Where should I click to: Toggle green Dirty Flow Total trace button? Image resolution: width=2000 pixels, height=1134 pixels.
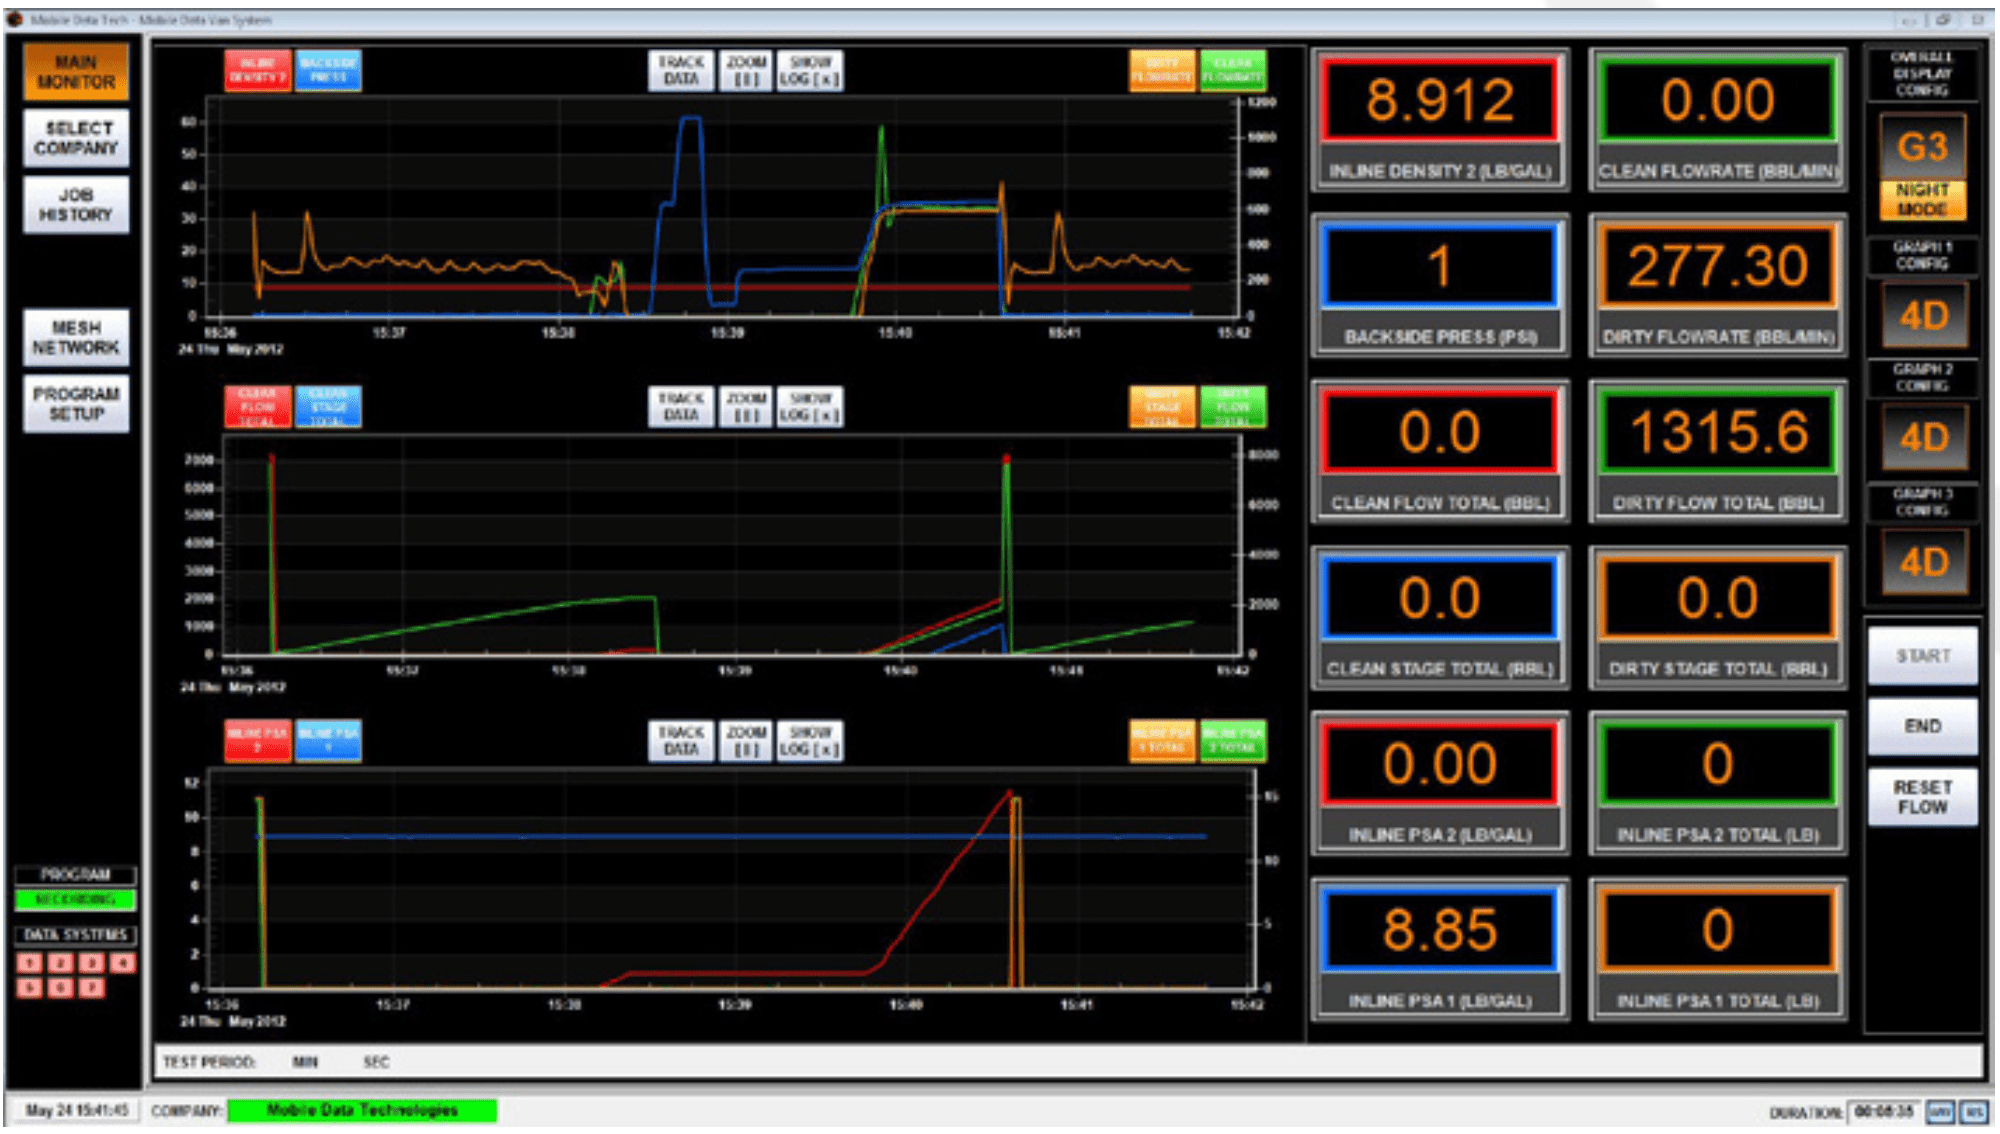(x=1233, y=407)
